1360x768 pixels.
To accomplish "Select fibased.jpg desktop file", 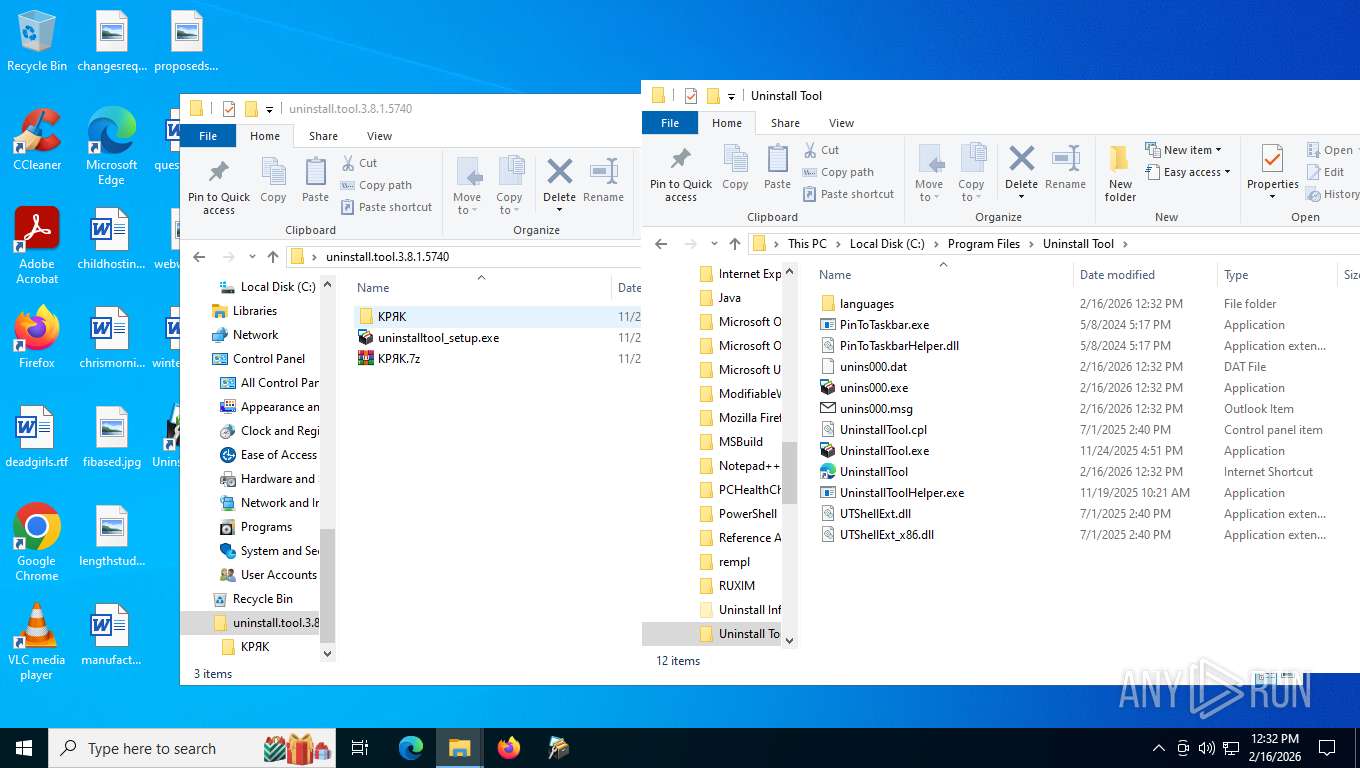I will click(x=112, y=437).
